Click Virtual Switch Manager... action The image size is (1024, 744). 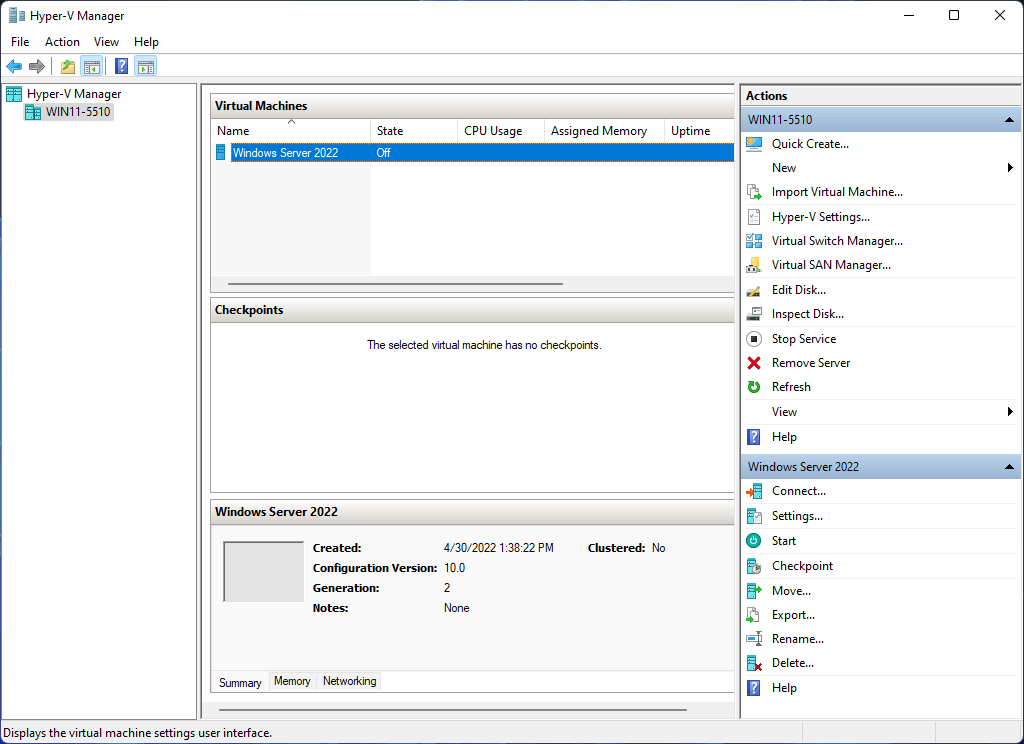(837, 241)
